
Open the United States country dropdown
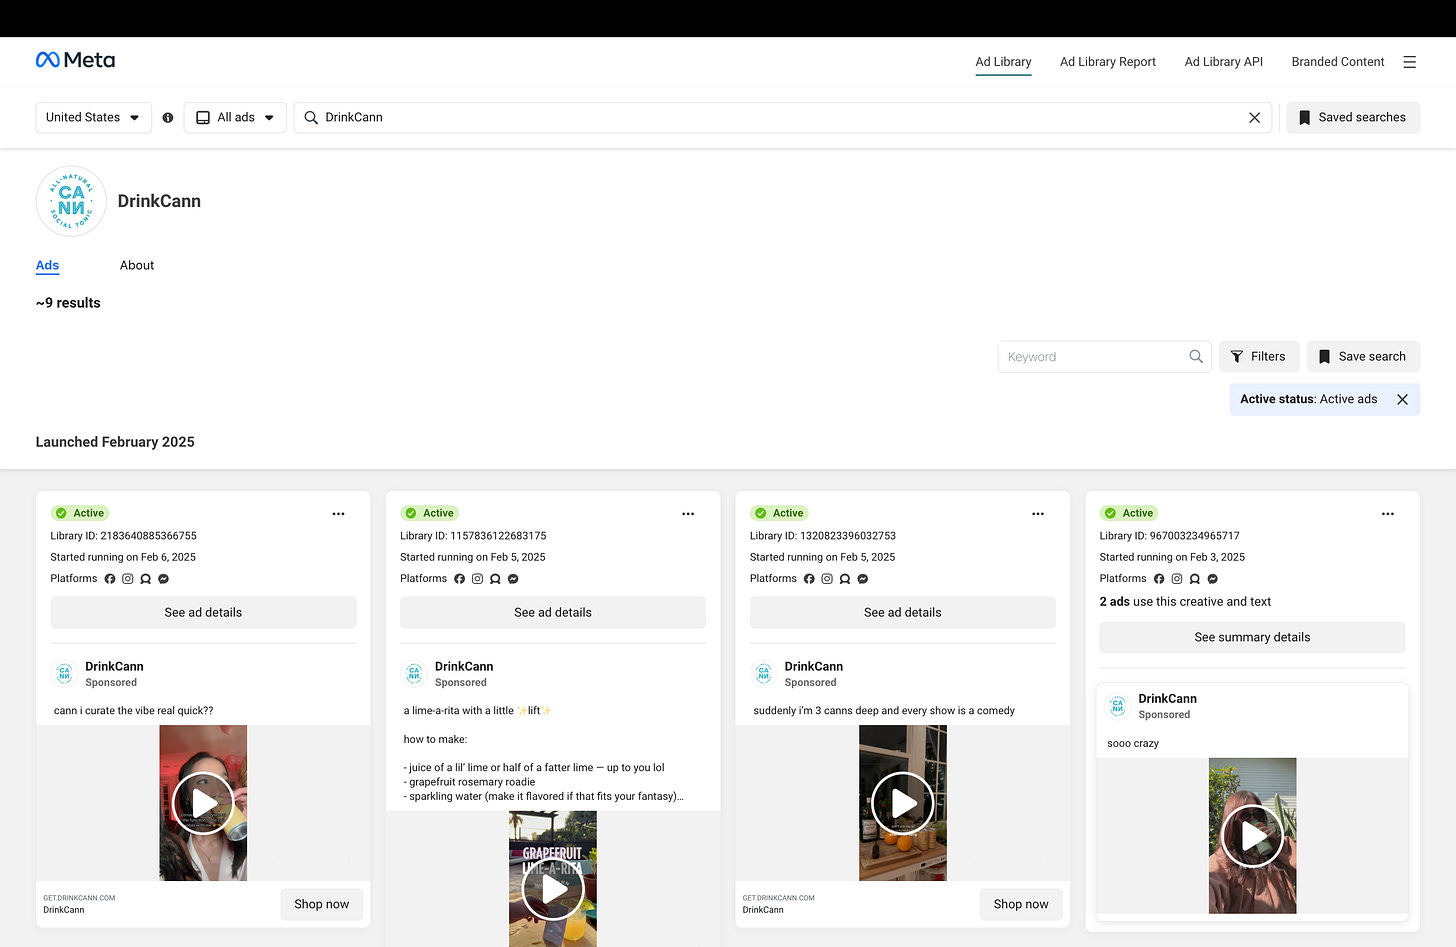pos(94,118)
